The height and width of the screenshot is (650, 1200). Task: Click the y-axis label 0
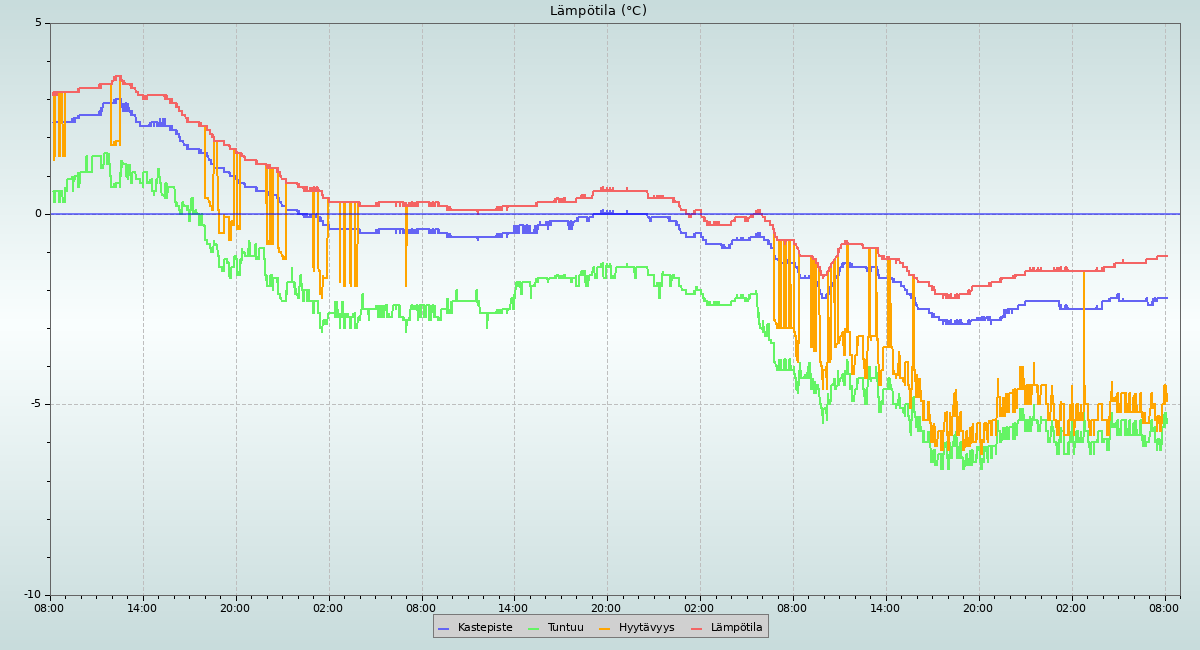39,214
